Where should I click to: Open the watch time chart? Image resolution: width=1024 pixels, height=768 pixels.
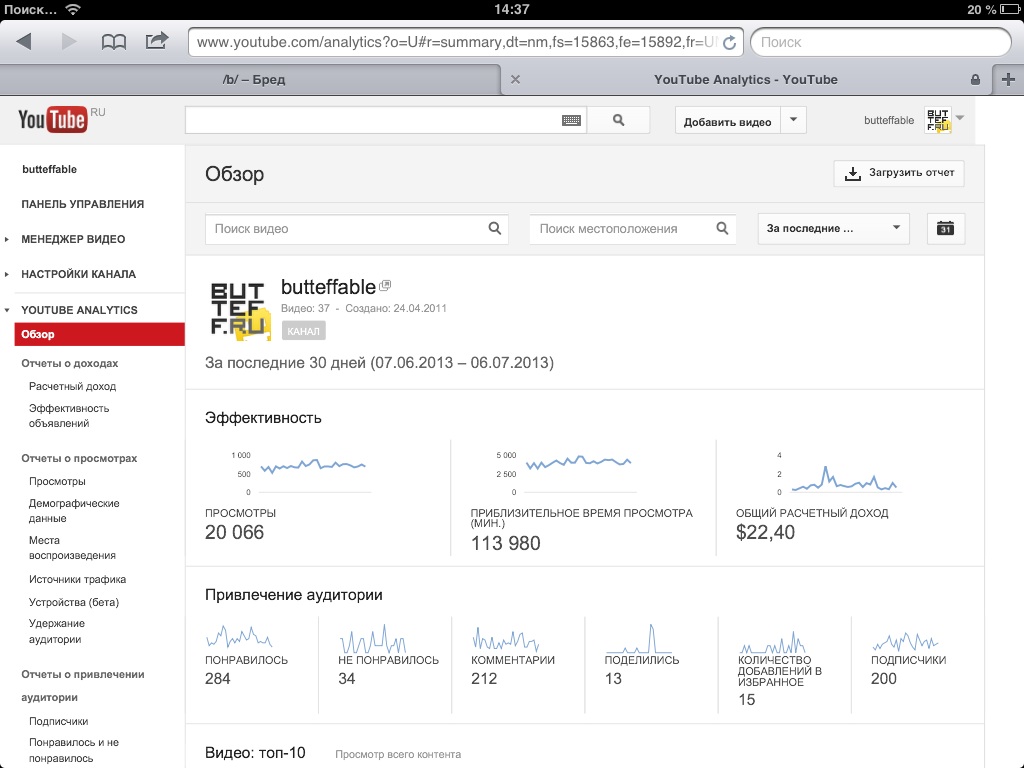click(x=567, y=473)
